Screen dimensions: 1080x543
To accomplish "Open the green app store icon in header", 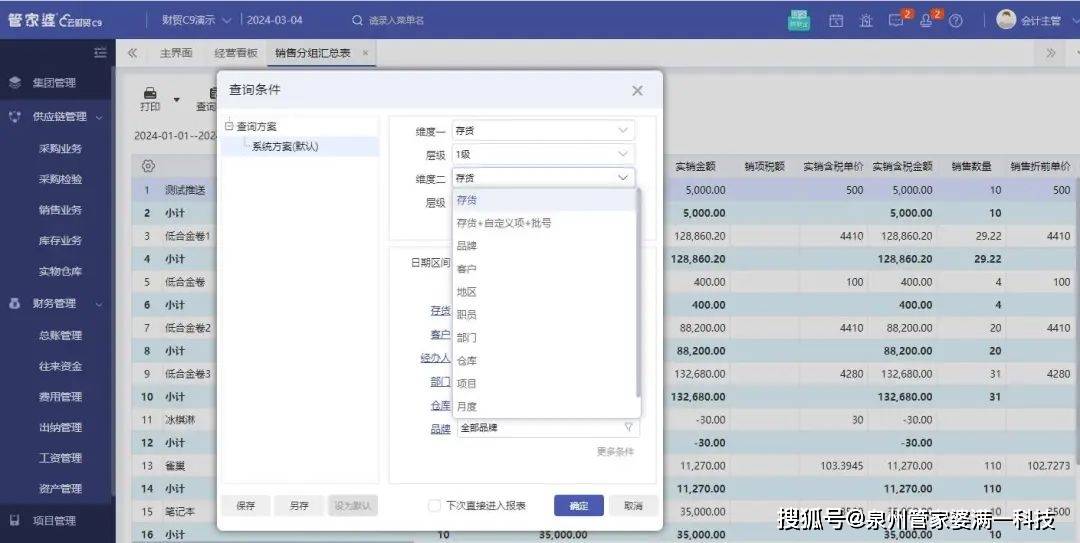I will (x=799, y=20).
